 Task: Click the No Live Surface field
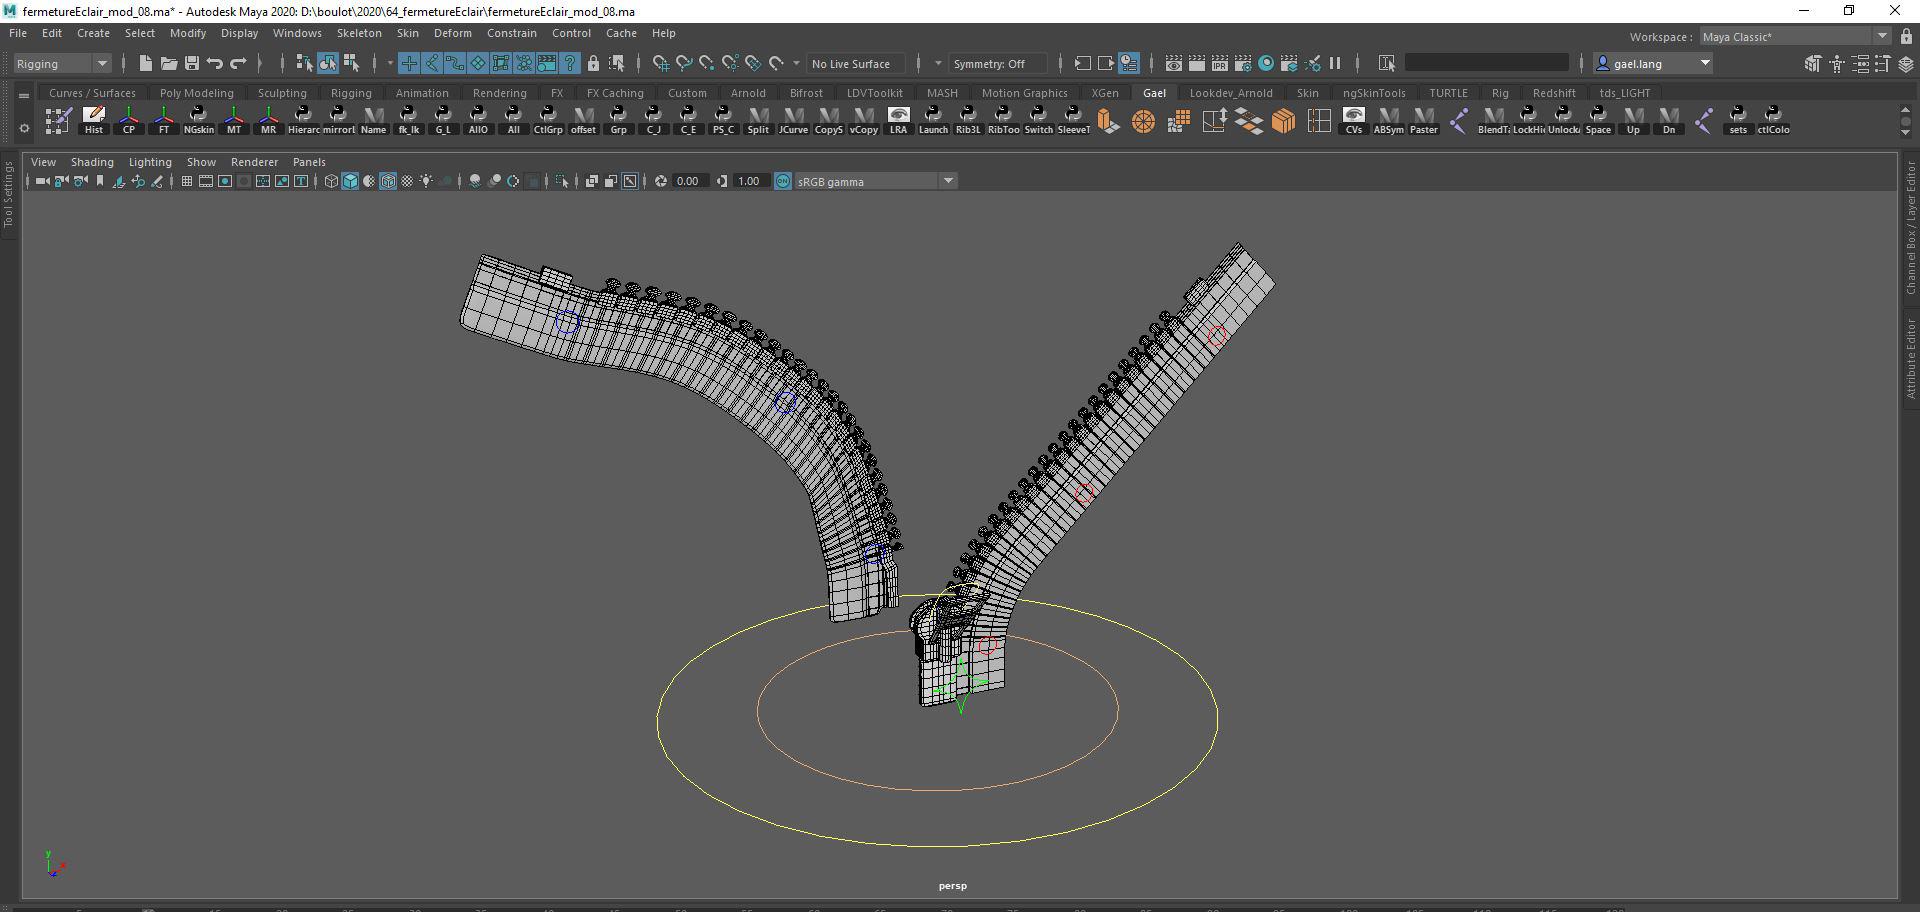851,63
